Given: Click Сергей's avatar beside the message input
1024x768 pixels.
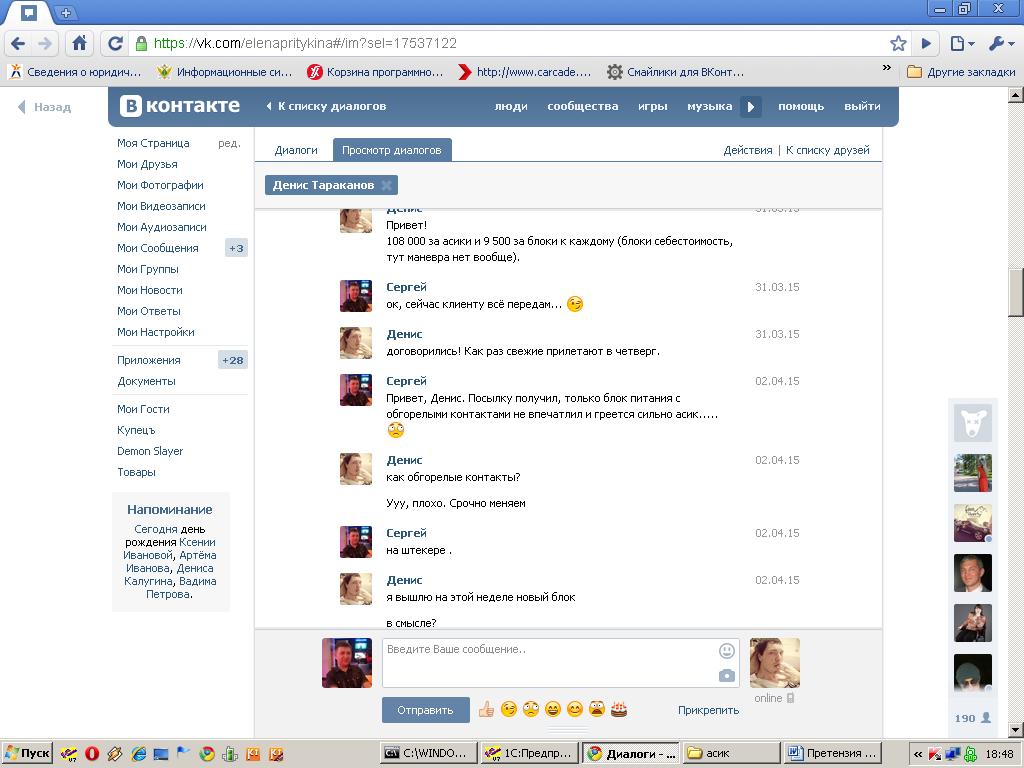Looking at the screenshot, I should (x=347, y=663).
